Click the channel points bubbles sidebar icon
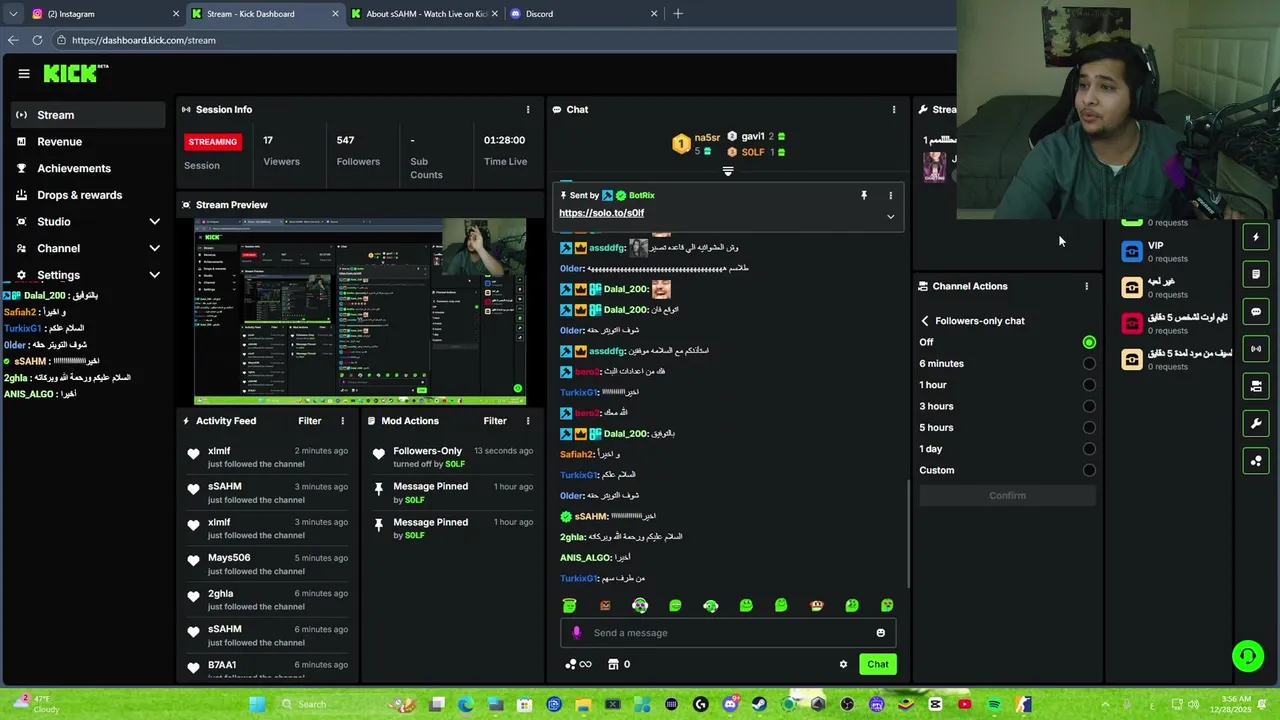The image size is (1280, 720). tap(1256, 461)
